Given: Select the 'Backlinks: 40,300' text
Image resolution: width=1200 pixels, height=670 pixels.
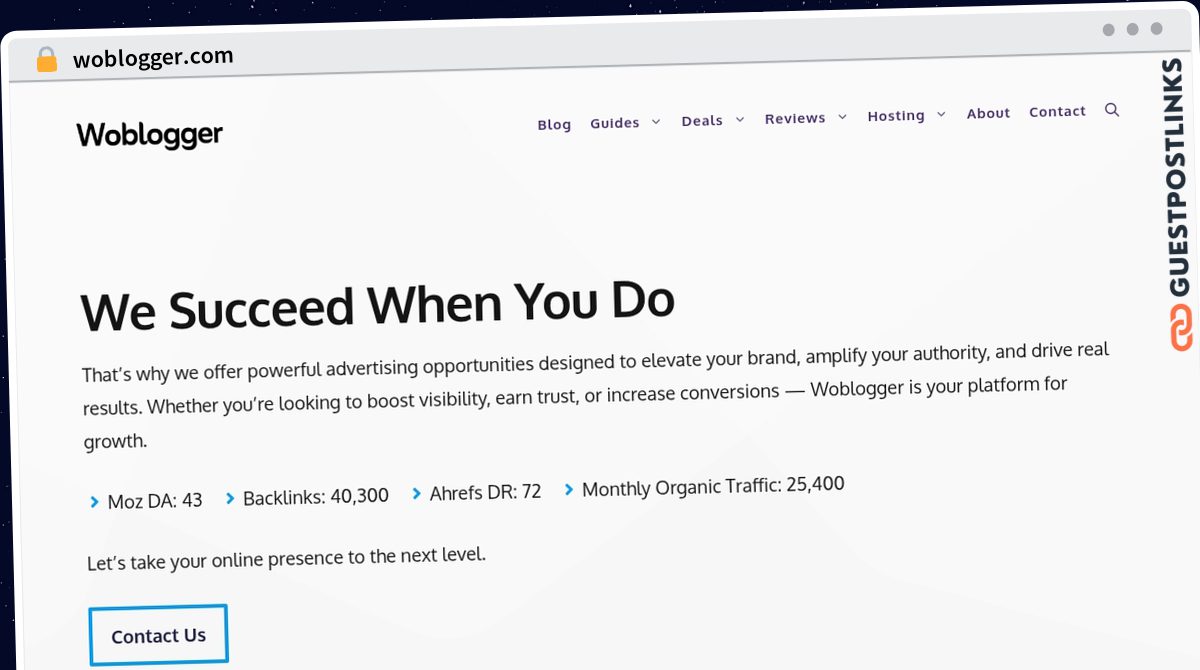Looking at the screenshot, I should (316, 496).
